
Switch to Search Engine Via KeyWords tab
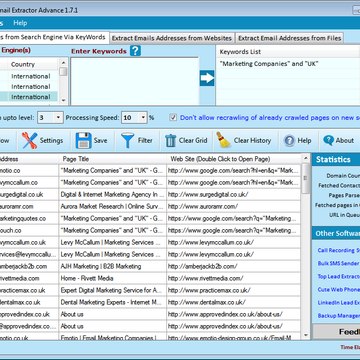[53, 37]
